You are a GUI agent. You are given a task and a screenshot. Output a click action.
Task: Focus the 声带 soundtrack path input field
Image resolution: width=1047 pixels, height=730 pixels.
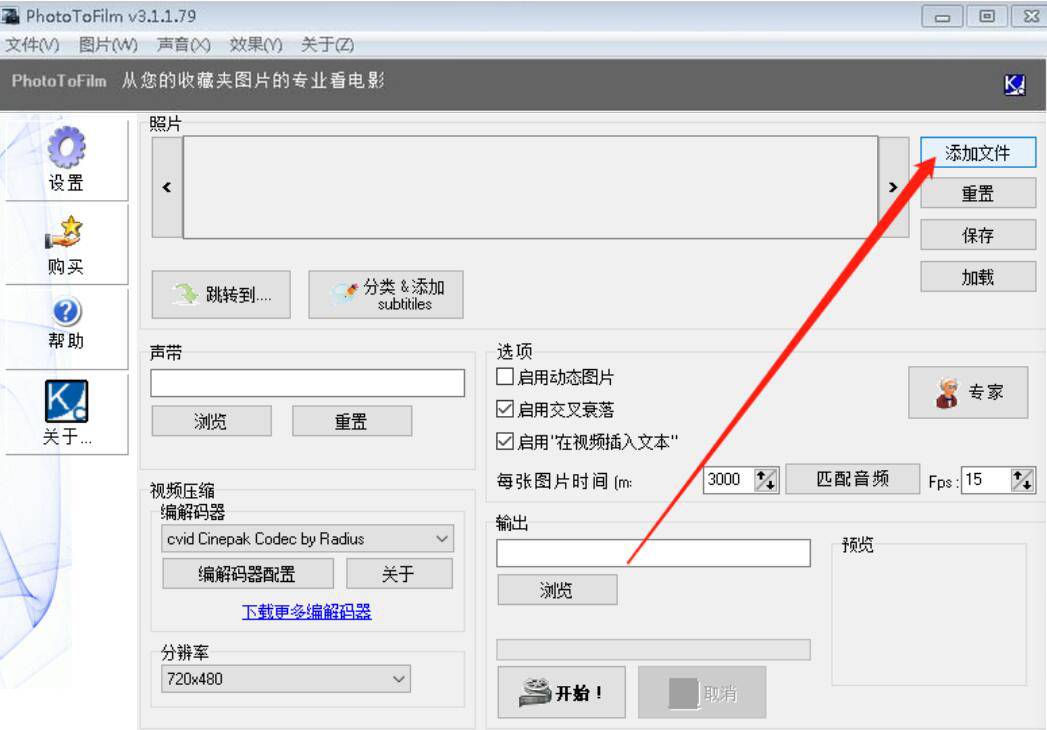tap(307, 383)
